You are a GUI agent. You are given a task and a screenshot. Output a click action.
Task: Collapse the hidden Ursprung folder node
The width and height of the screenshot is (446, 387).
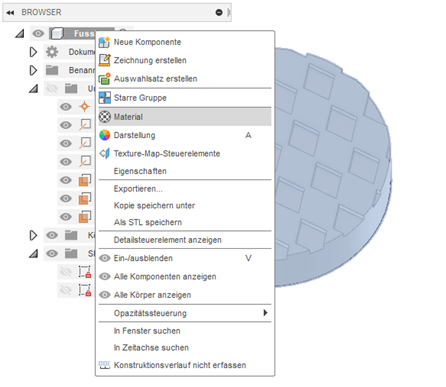[33, 89]
